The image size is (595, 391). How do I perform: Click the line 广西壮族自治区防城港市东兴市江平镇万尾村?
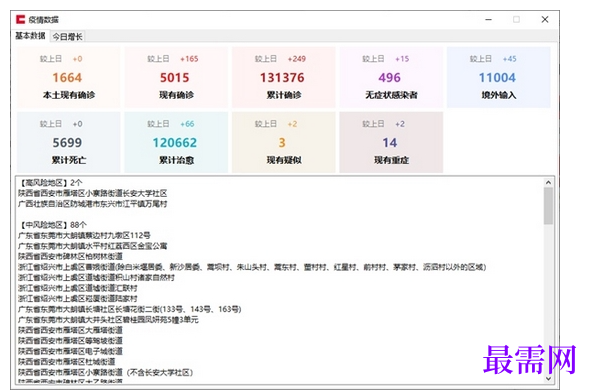93,204
